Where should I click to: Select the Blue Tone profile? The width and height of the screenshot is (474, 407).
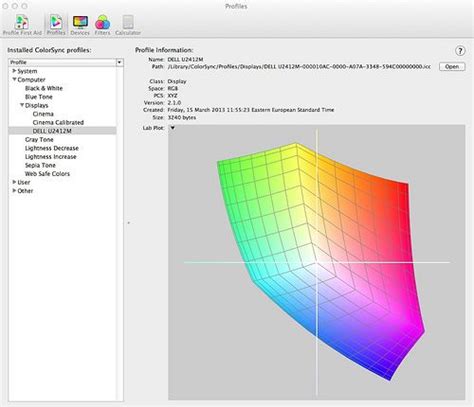coord(39,97)
